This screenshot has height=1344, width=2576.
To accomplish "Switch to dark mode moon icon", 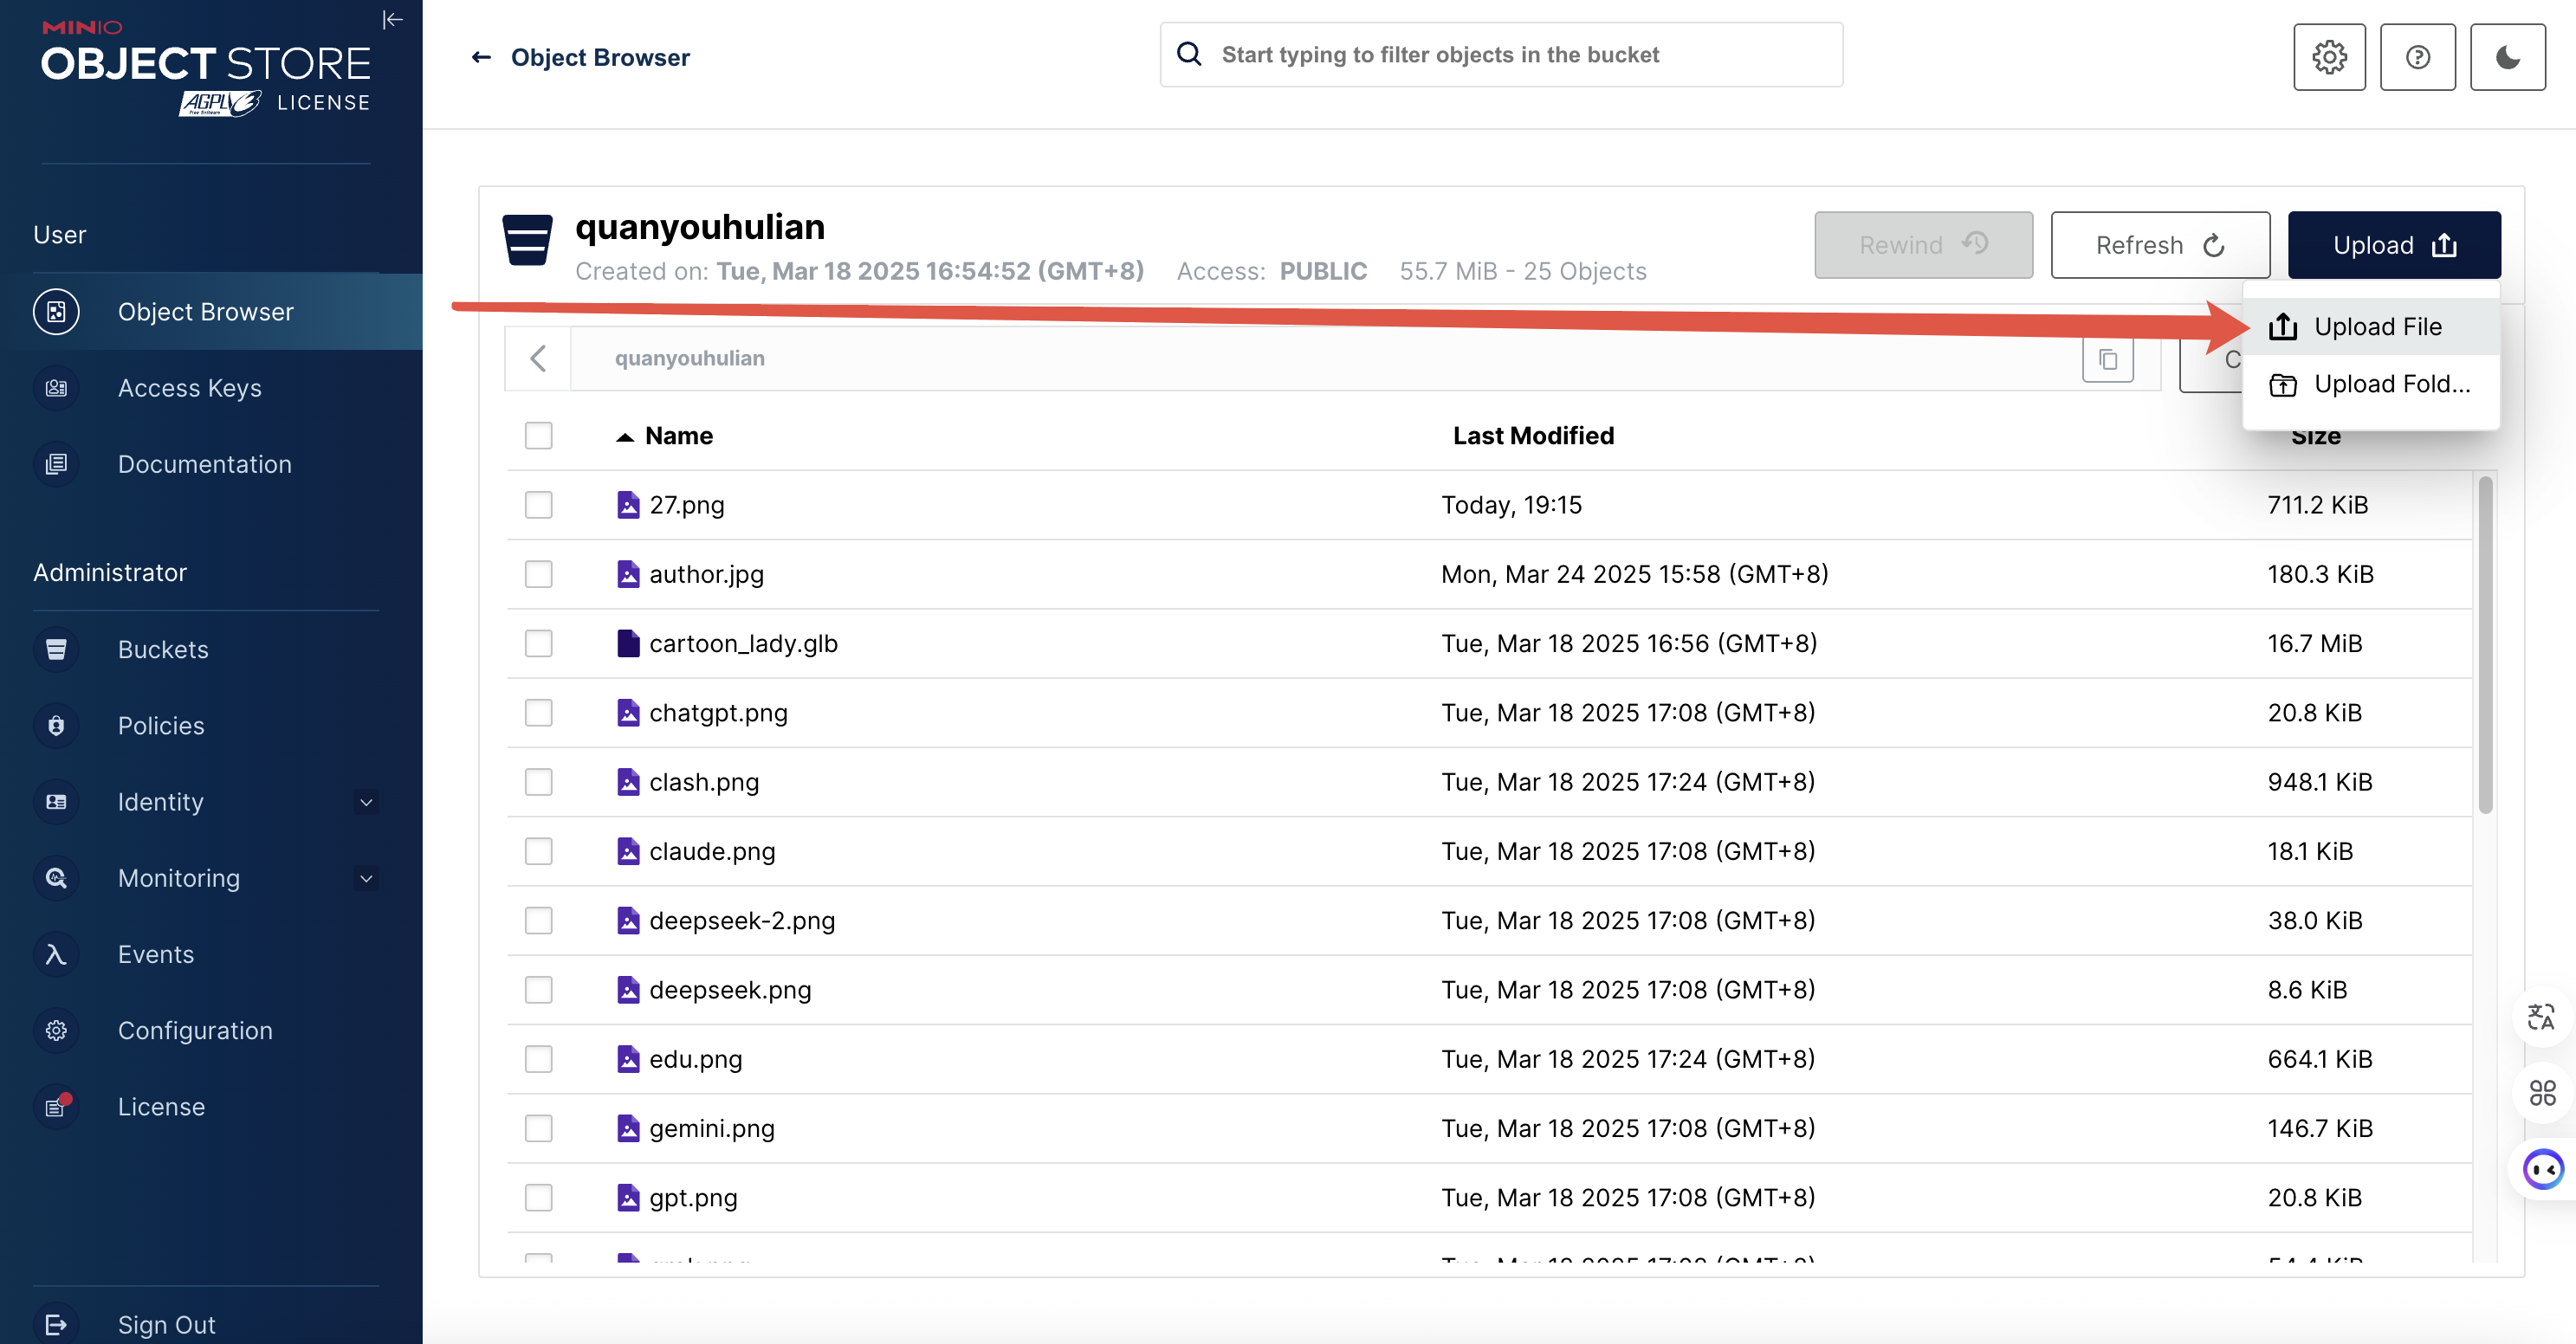I will coord(2507,57).
